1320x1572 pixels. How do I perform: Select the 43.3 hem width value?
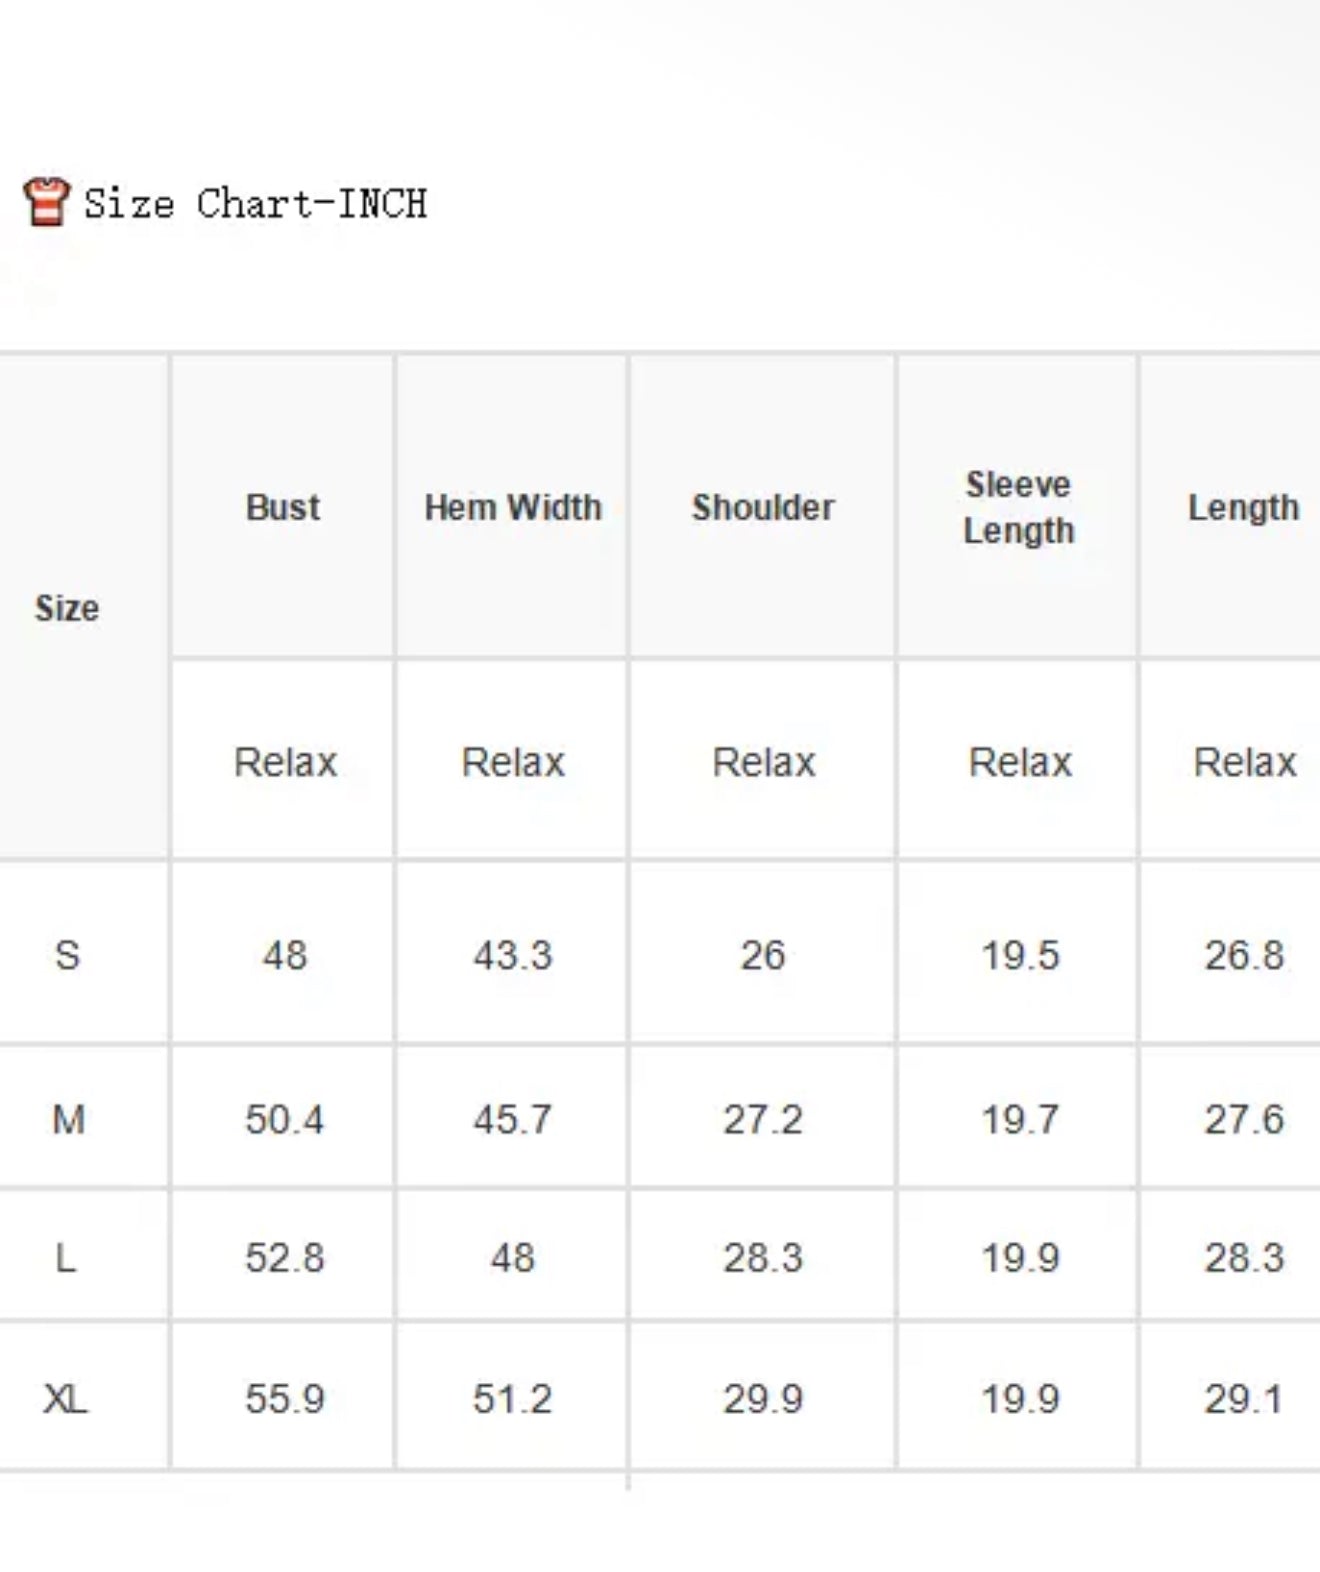(x=513, y=955)
